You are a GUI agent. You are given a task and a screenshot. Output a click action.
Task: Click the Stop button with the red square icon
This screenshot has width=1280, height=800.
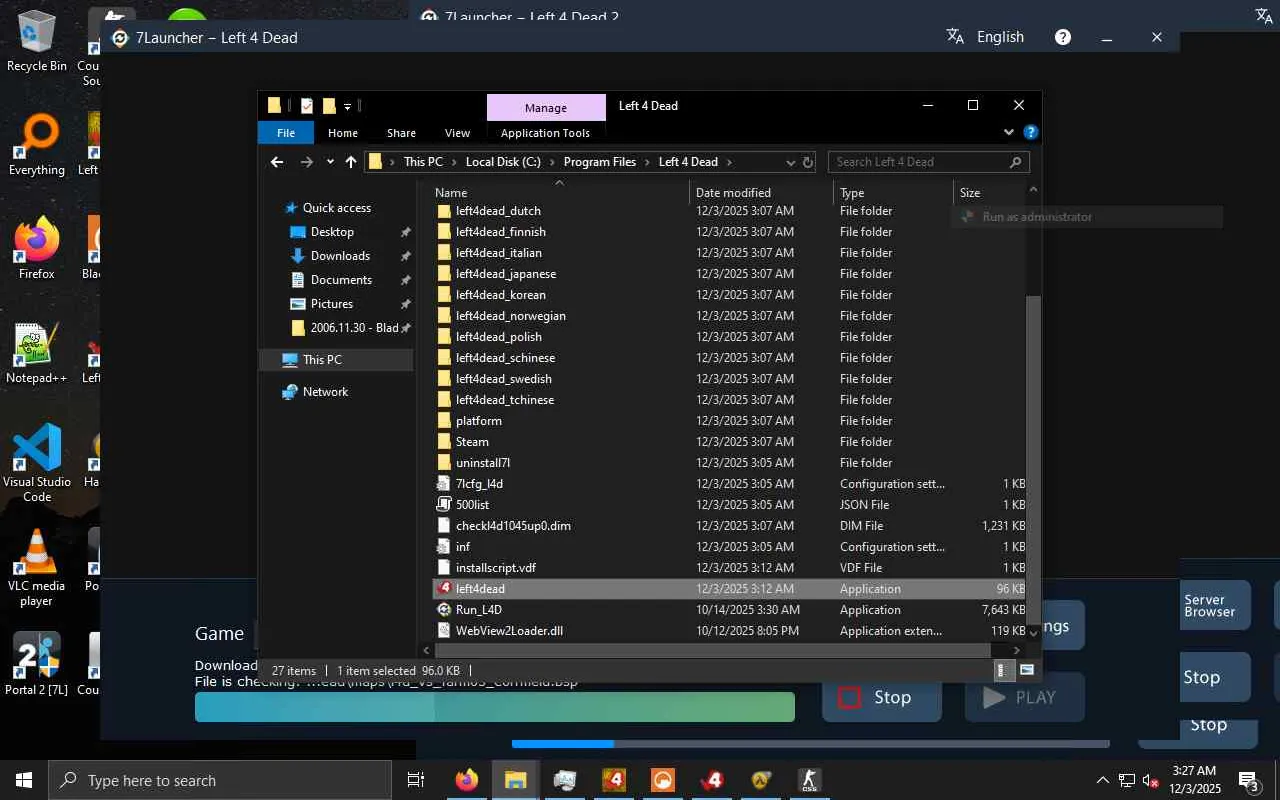881,697
